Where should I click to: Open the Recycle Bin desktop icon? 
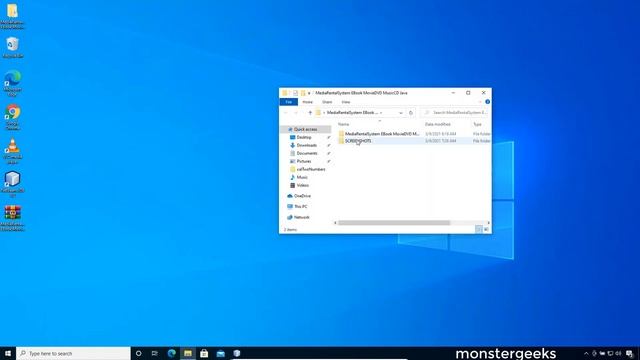pyautogui.click(x=13, y=47)
